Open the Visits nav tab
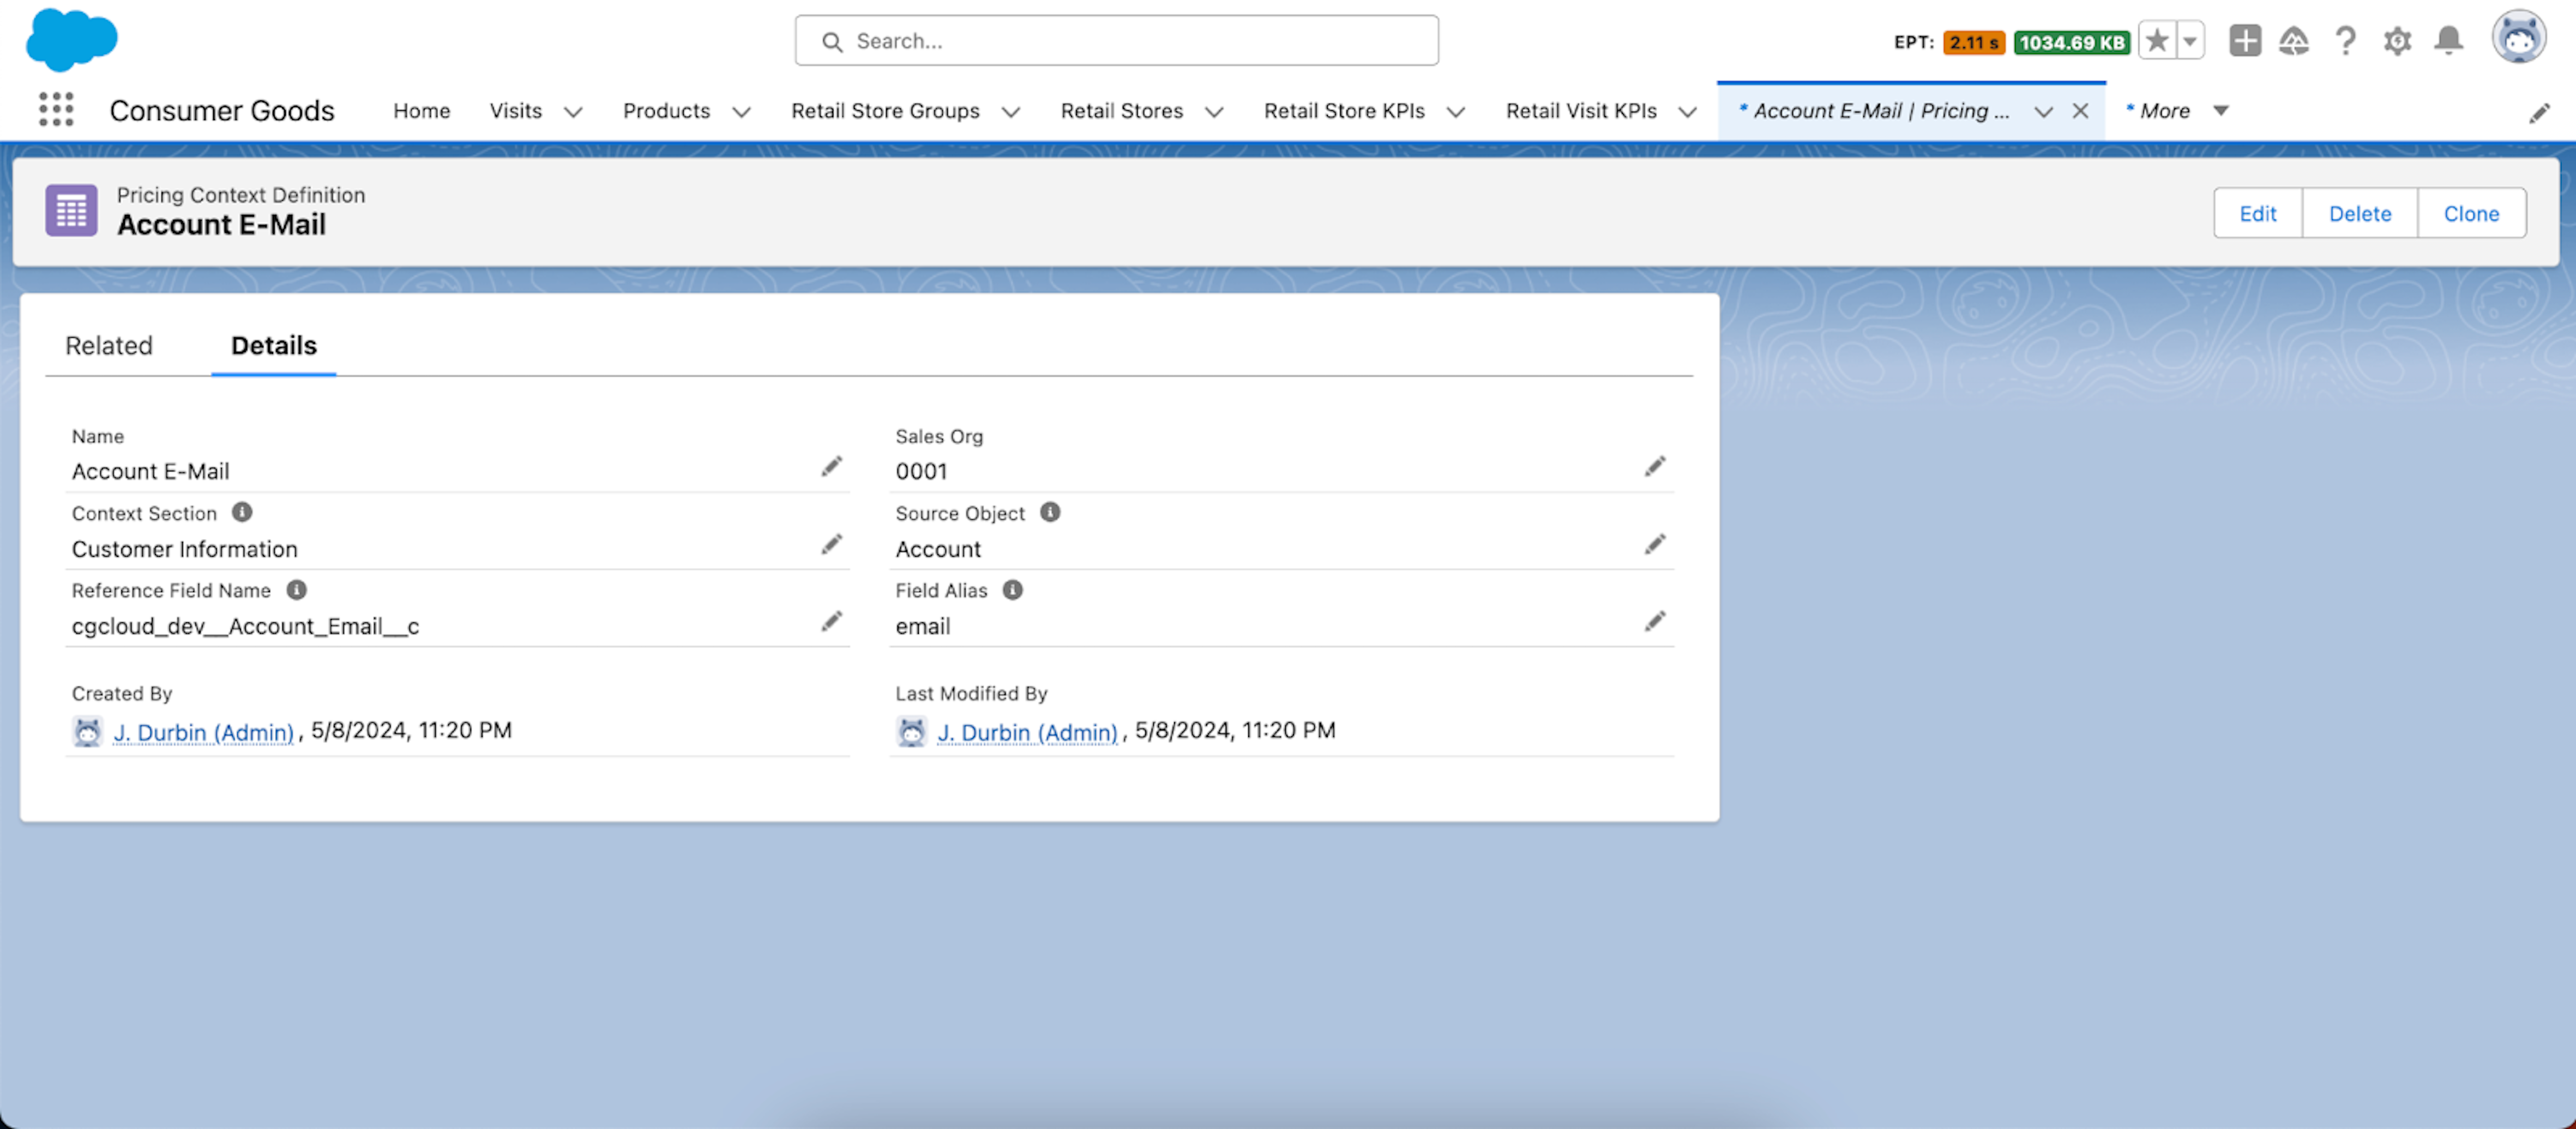2576x1129 pixels. [x=516, y=111]
